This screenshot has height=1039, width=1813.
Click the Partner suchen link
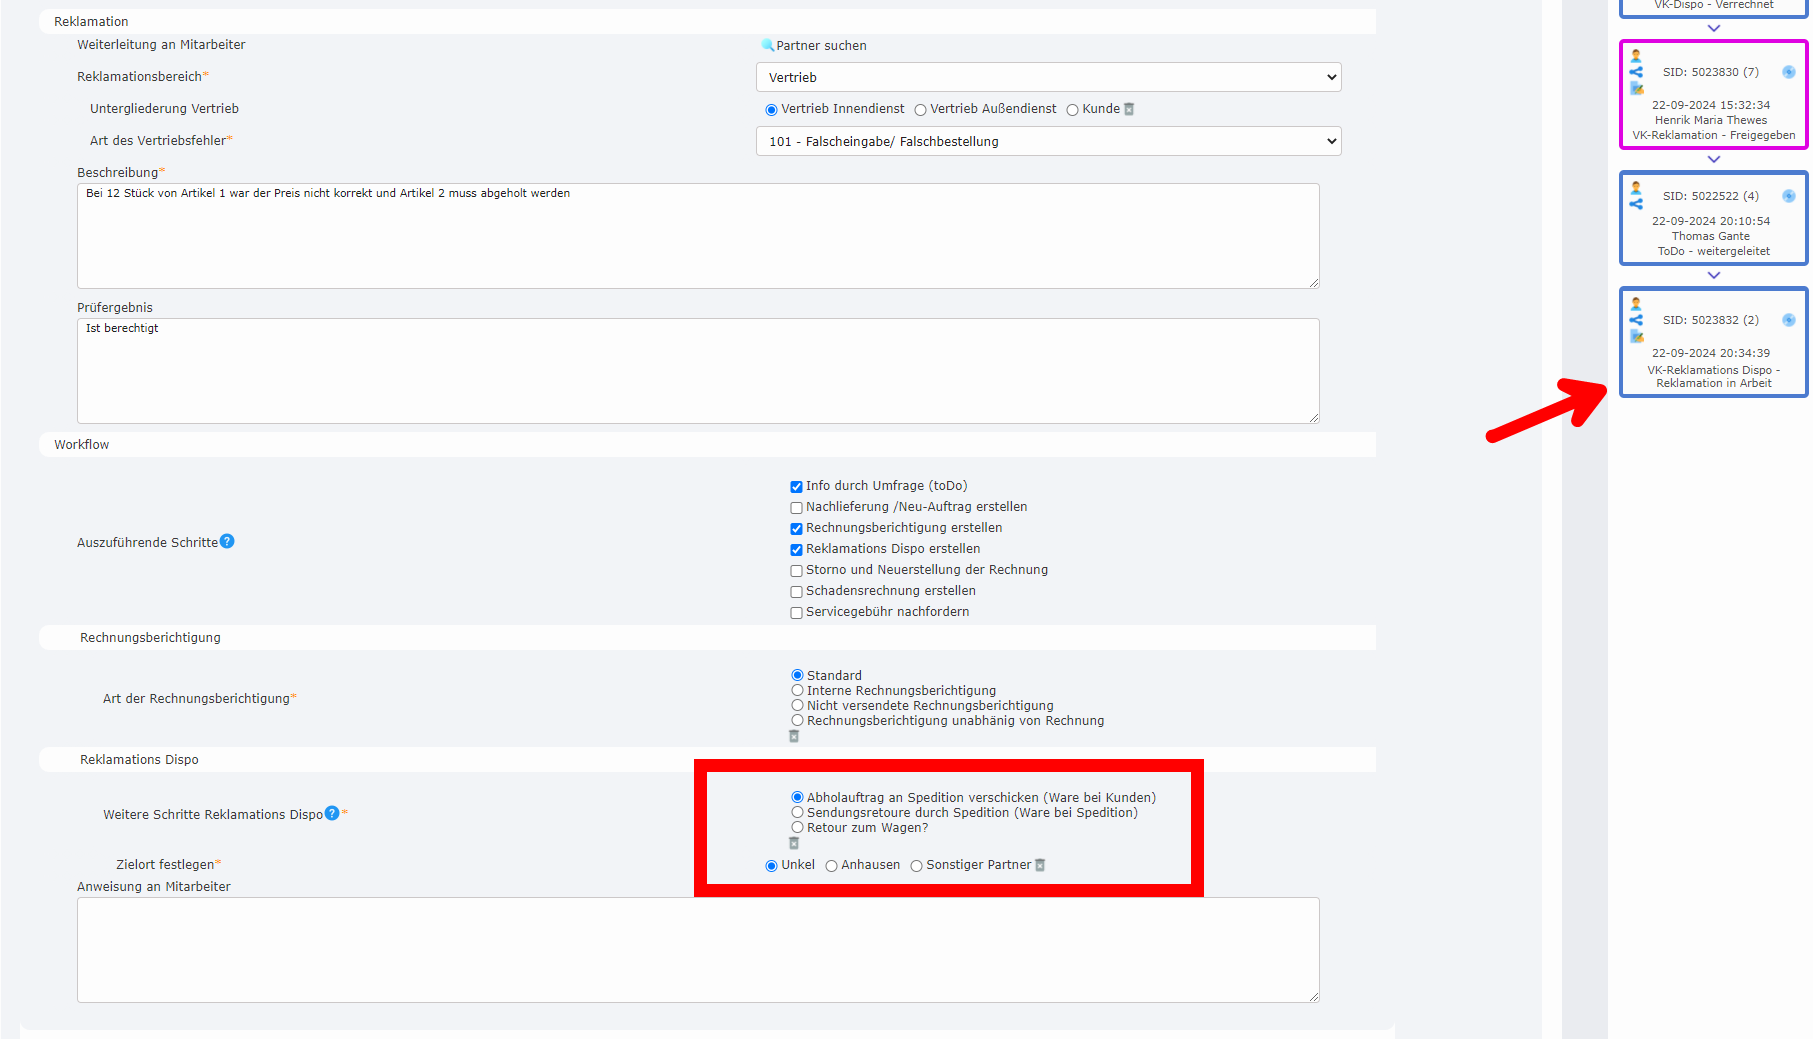(821, 45)
